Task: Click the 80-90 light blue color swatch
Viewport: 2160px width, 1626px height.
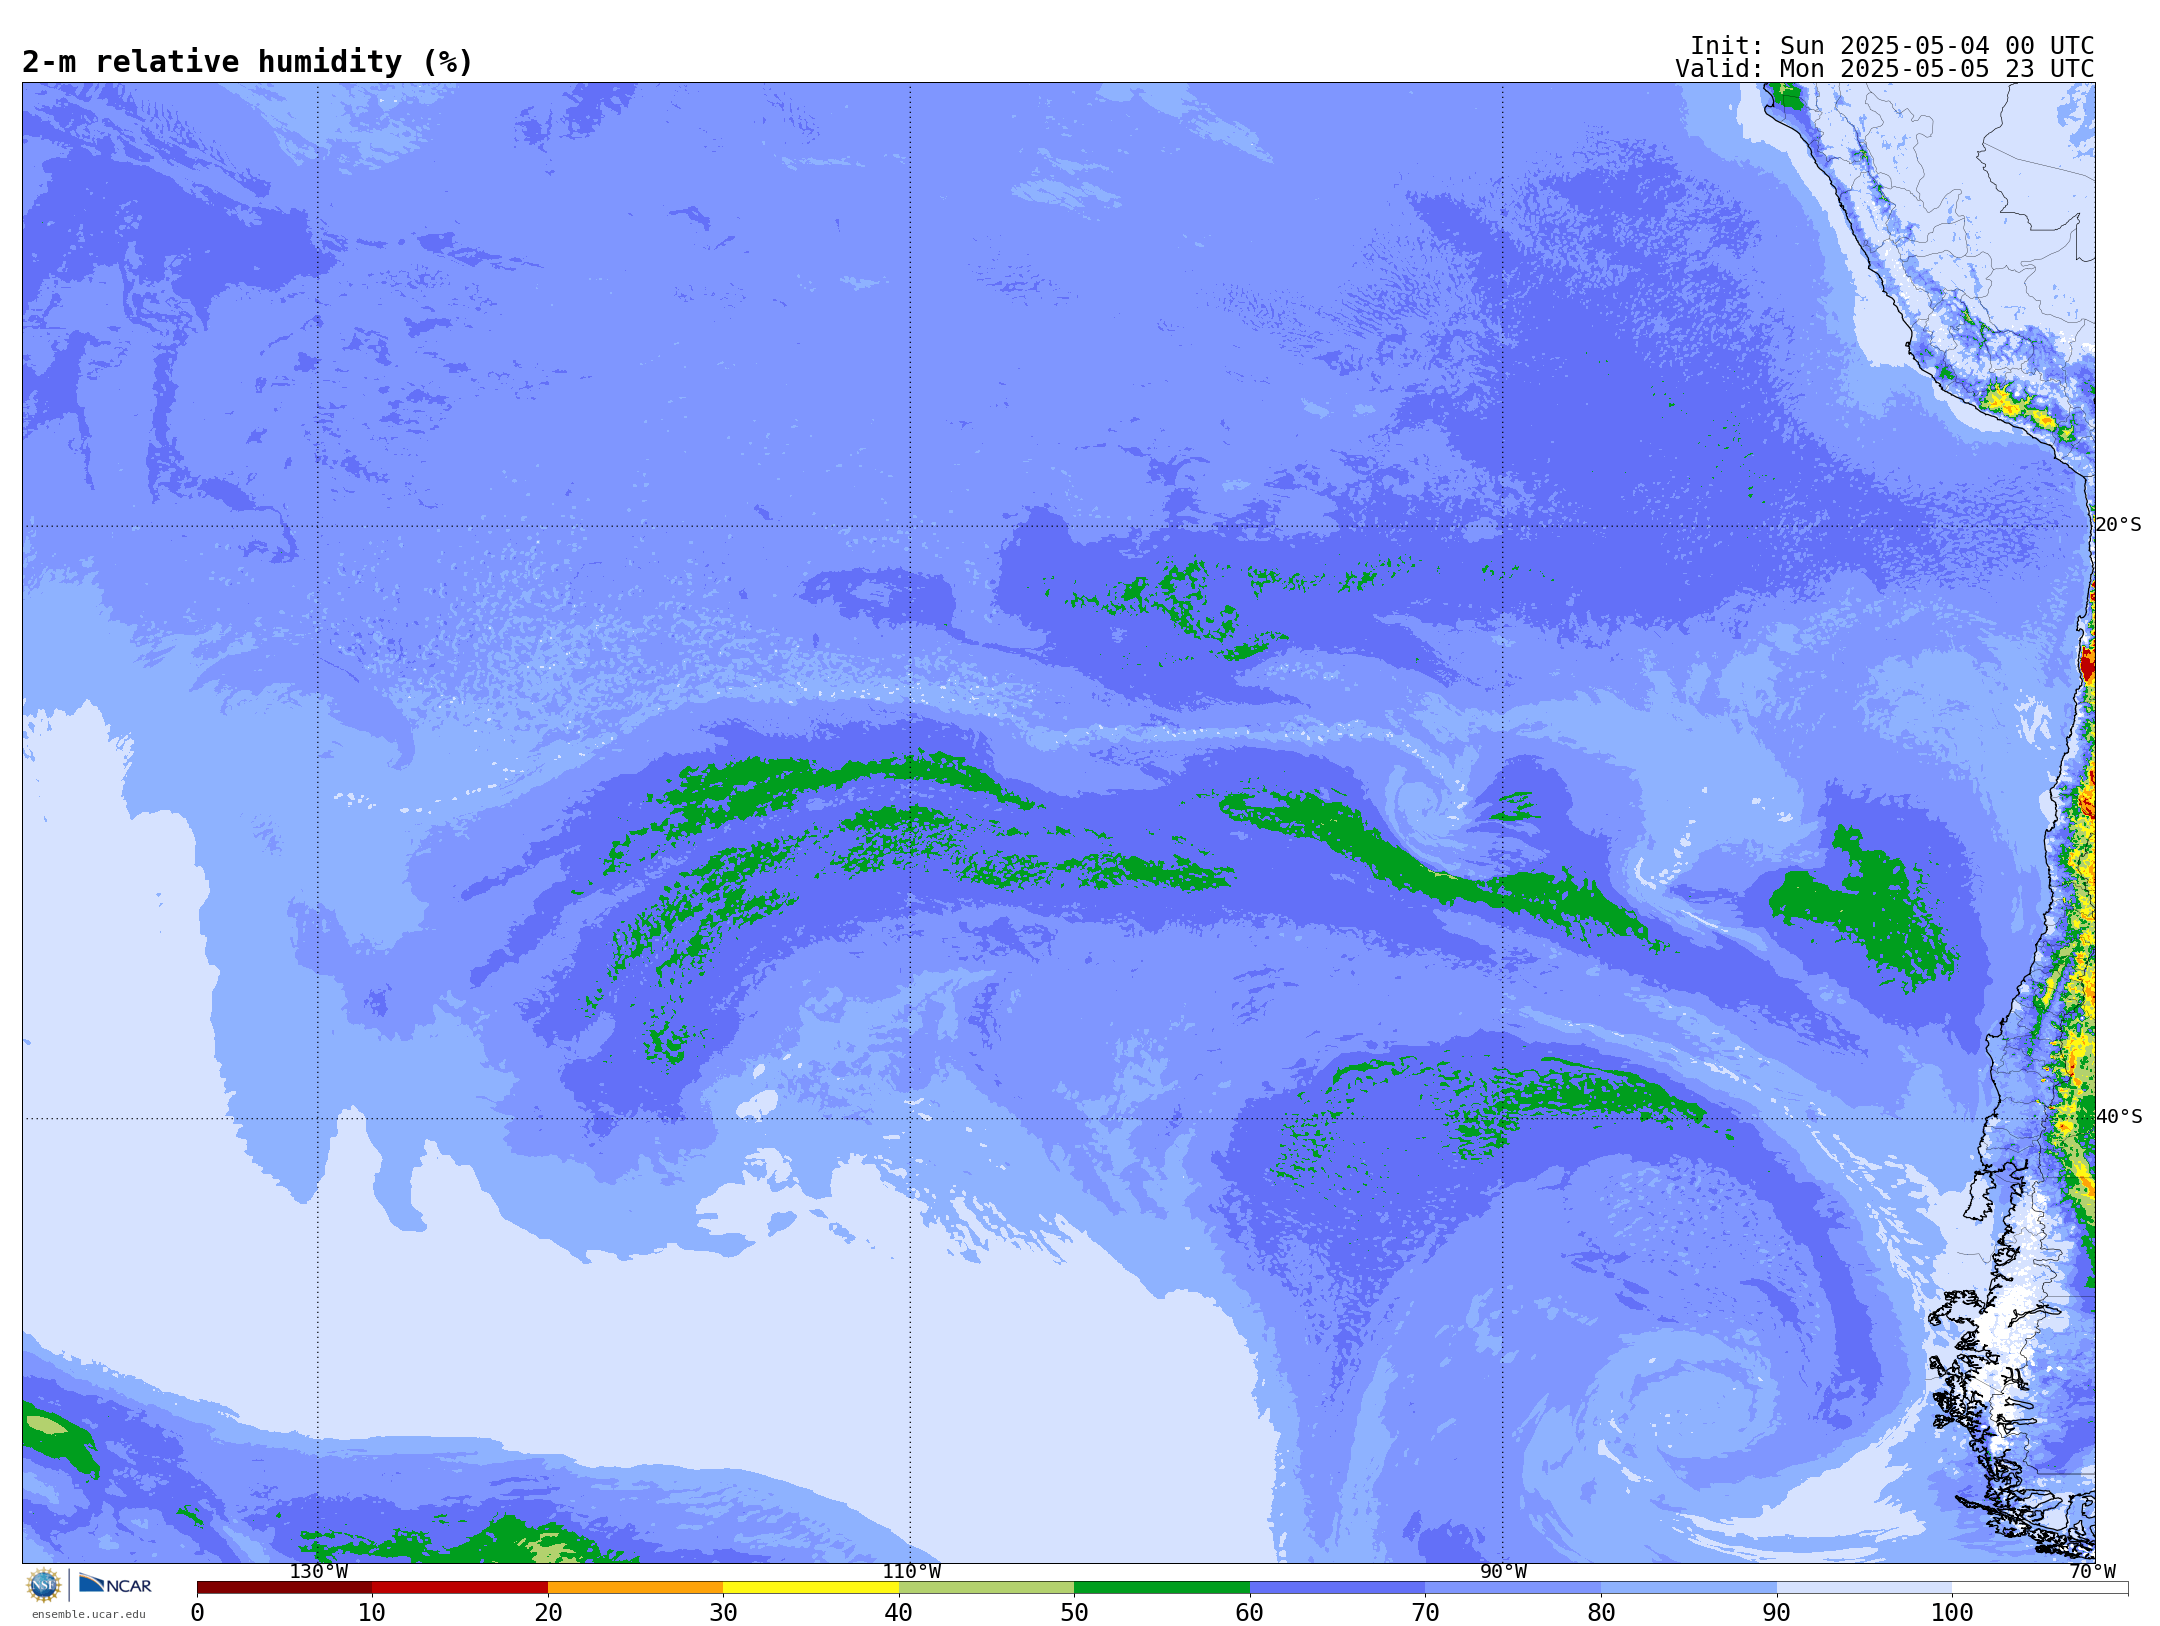Action: tap(1689, 1588)
